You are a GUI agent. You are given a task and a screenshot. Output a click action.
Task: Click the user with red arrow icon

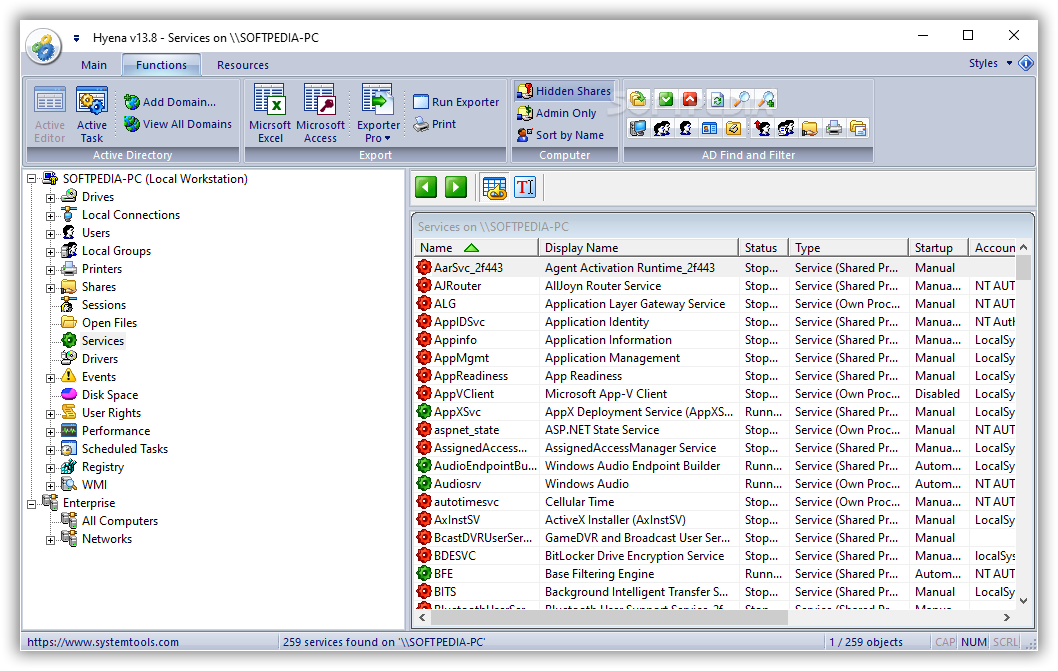(762, 128)
